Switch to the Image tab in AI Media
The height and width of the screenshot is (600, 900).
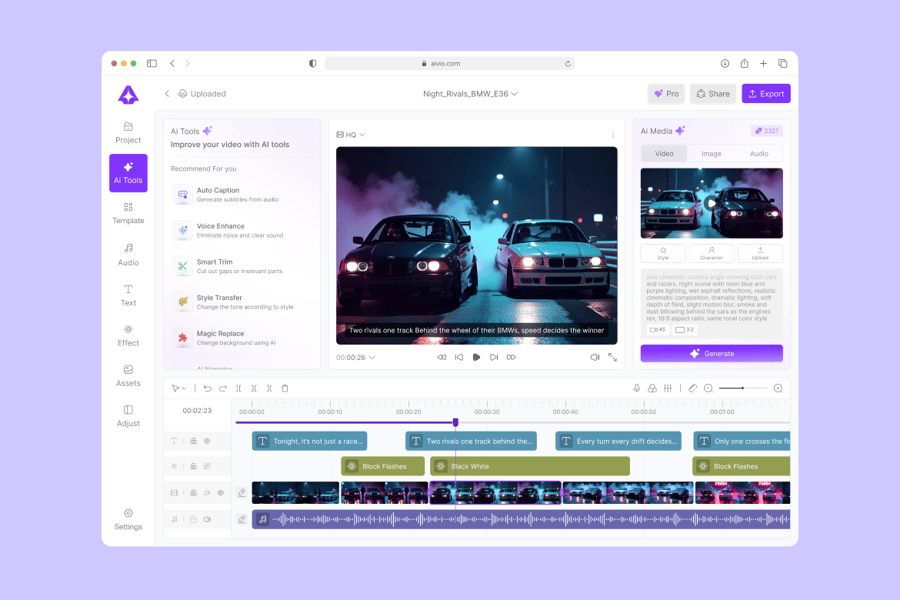coord(711,154)
